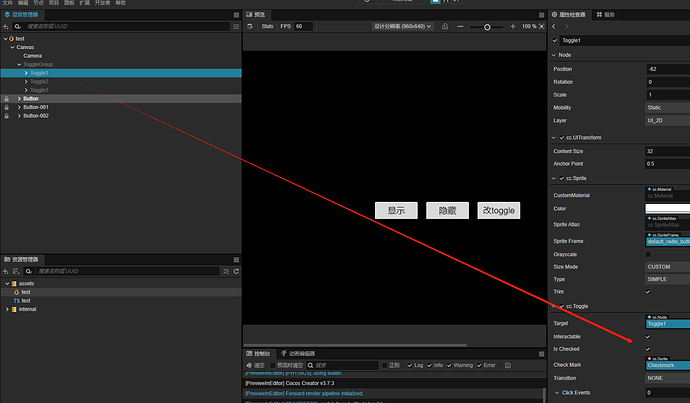Disable the cc.Sprite component checkbox
Image resolution: width=690 pixels, height=403 pixels.
tap(562, 178)
